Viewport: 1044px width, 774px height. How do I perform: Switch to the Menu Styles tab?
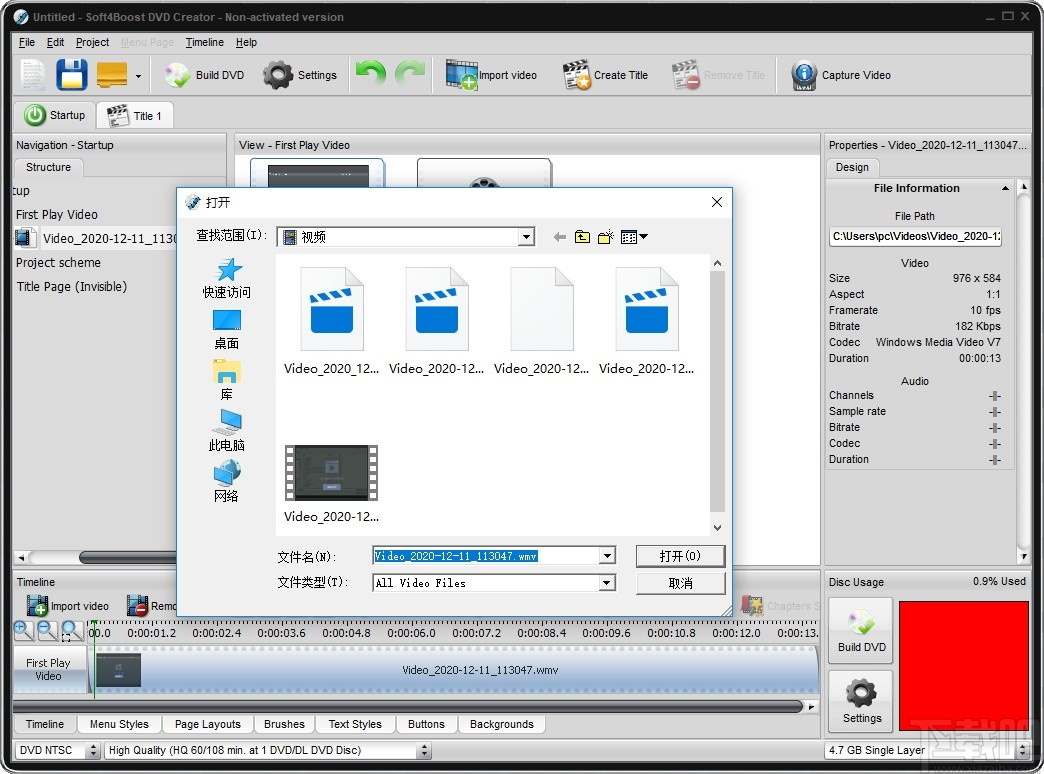(x=118, y=724)
